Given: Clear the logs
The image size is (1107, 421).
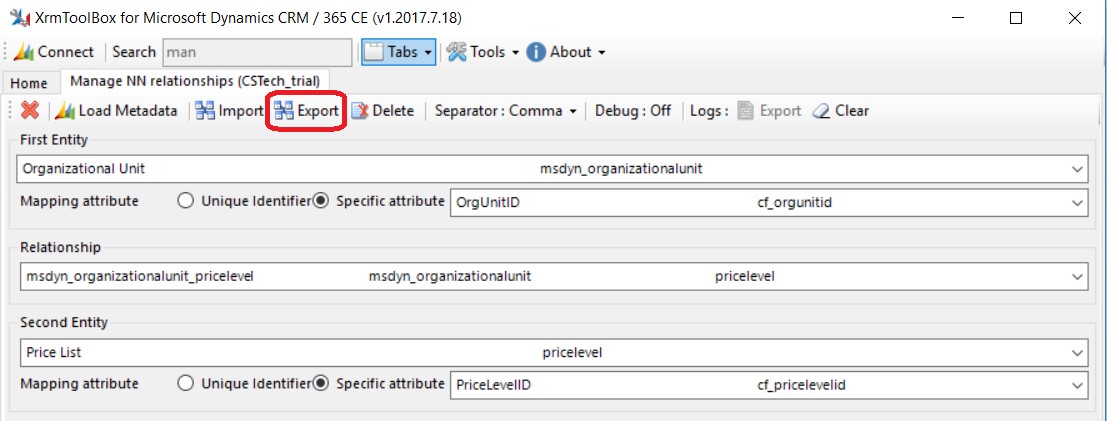Looking at the screenshot, I should 840,111.
